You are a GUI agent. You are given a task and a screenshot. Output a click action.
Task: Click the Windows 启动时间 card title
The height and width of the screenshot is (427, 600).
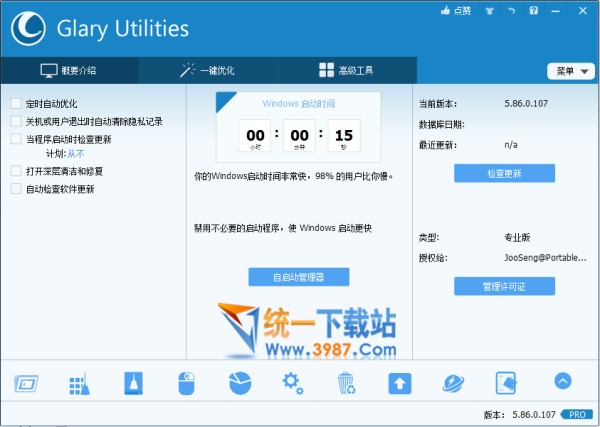tap(299, 103)
